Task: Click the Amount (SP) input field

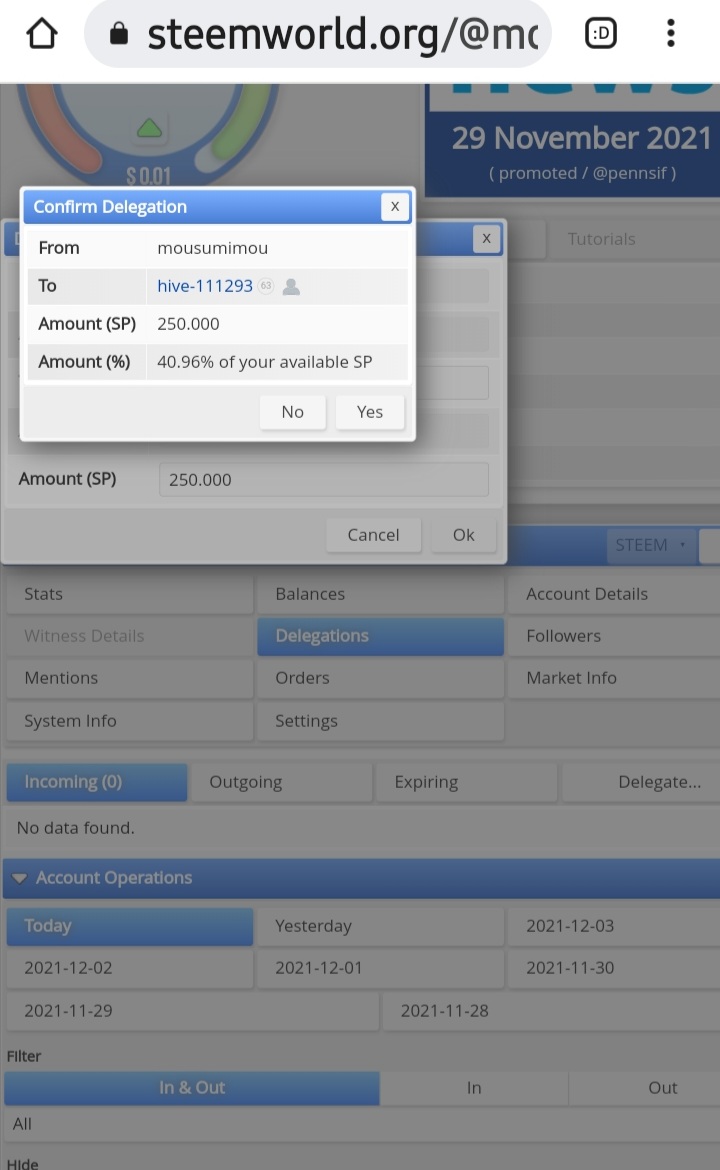Action: coord(324,480)
